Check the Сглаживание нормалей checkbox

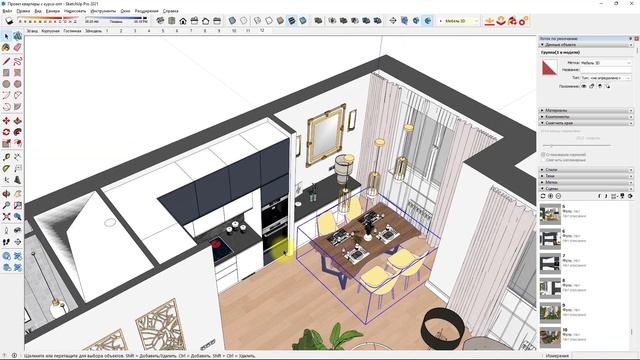click(x=543, y=155)
